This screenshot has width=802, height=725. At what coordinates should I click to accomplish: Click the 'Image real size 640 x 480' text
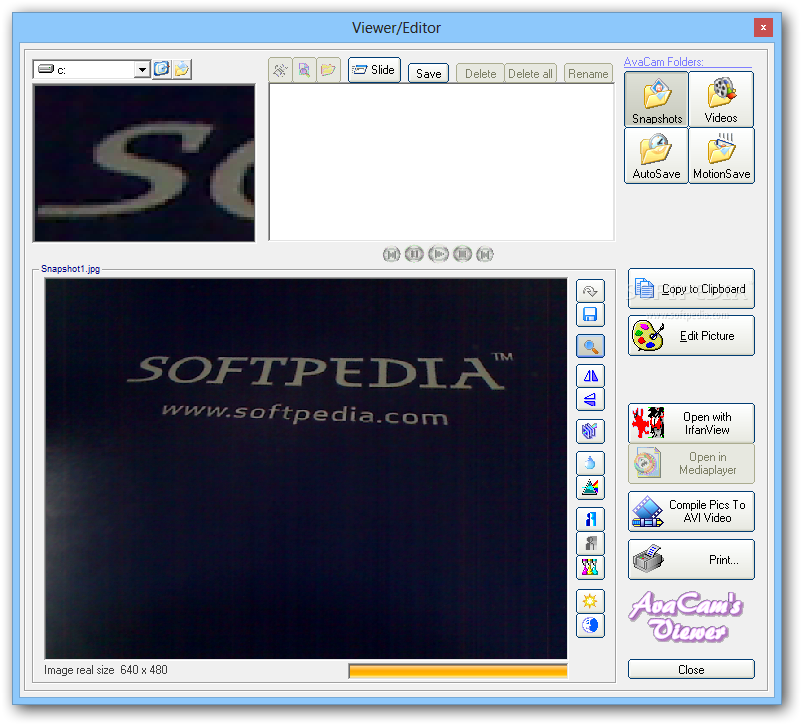coord(105,670)
